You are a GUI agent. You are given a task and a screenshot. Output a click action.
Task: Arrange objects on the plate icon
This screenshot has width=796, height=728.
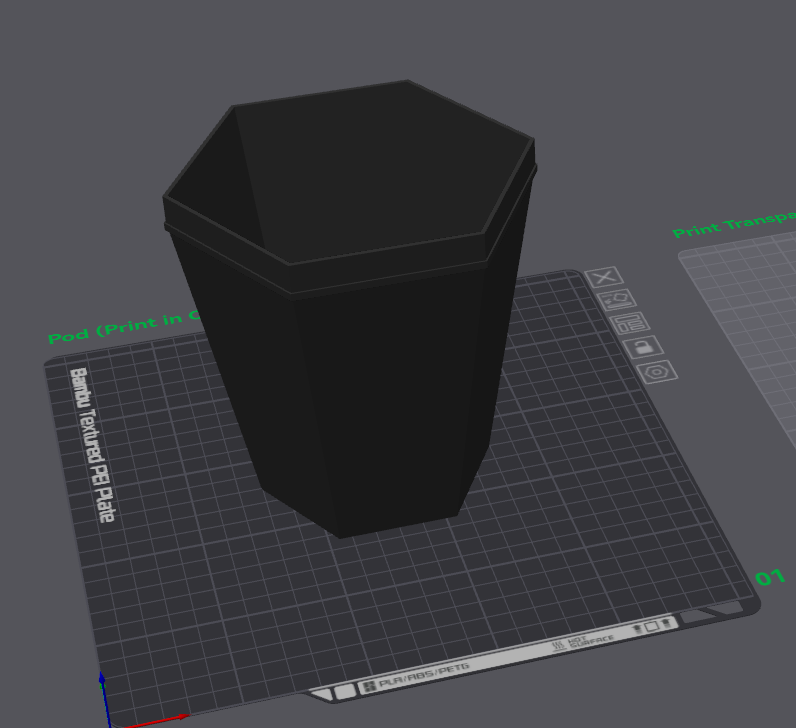coord(629,323)
